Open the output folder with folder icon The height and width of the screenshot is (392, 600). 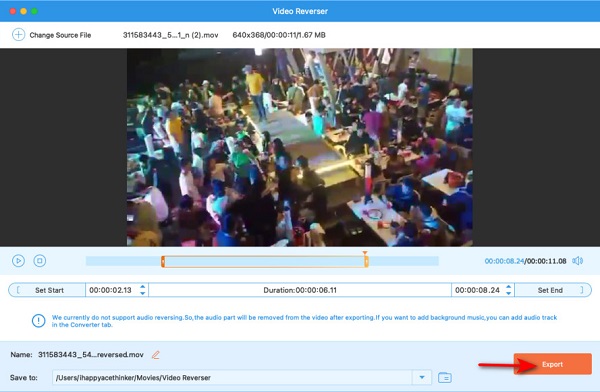point(445,377)
